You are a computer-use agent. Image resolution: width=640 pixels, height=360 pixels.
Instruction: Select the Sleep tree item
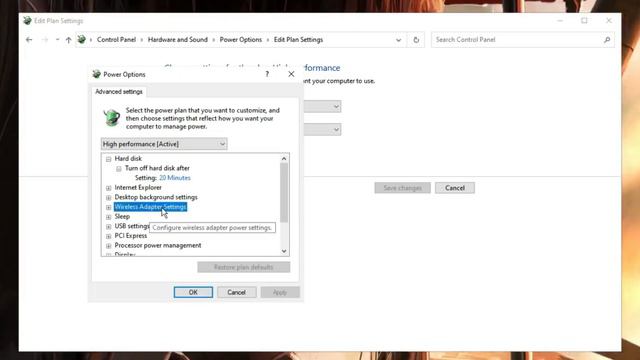122,216
